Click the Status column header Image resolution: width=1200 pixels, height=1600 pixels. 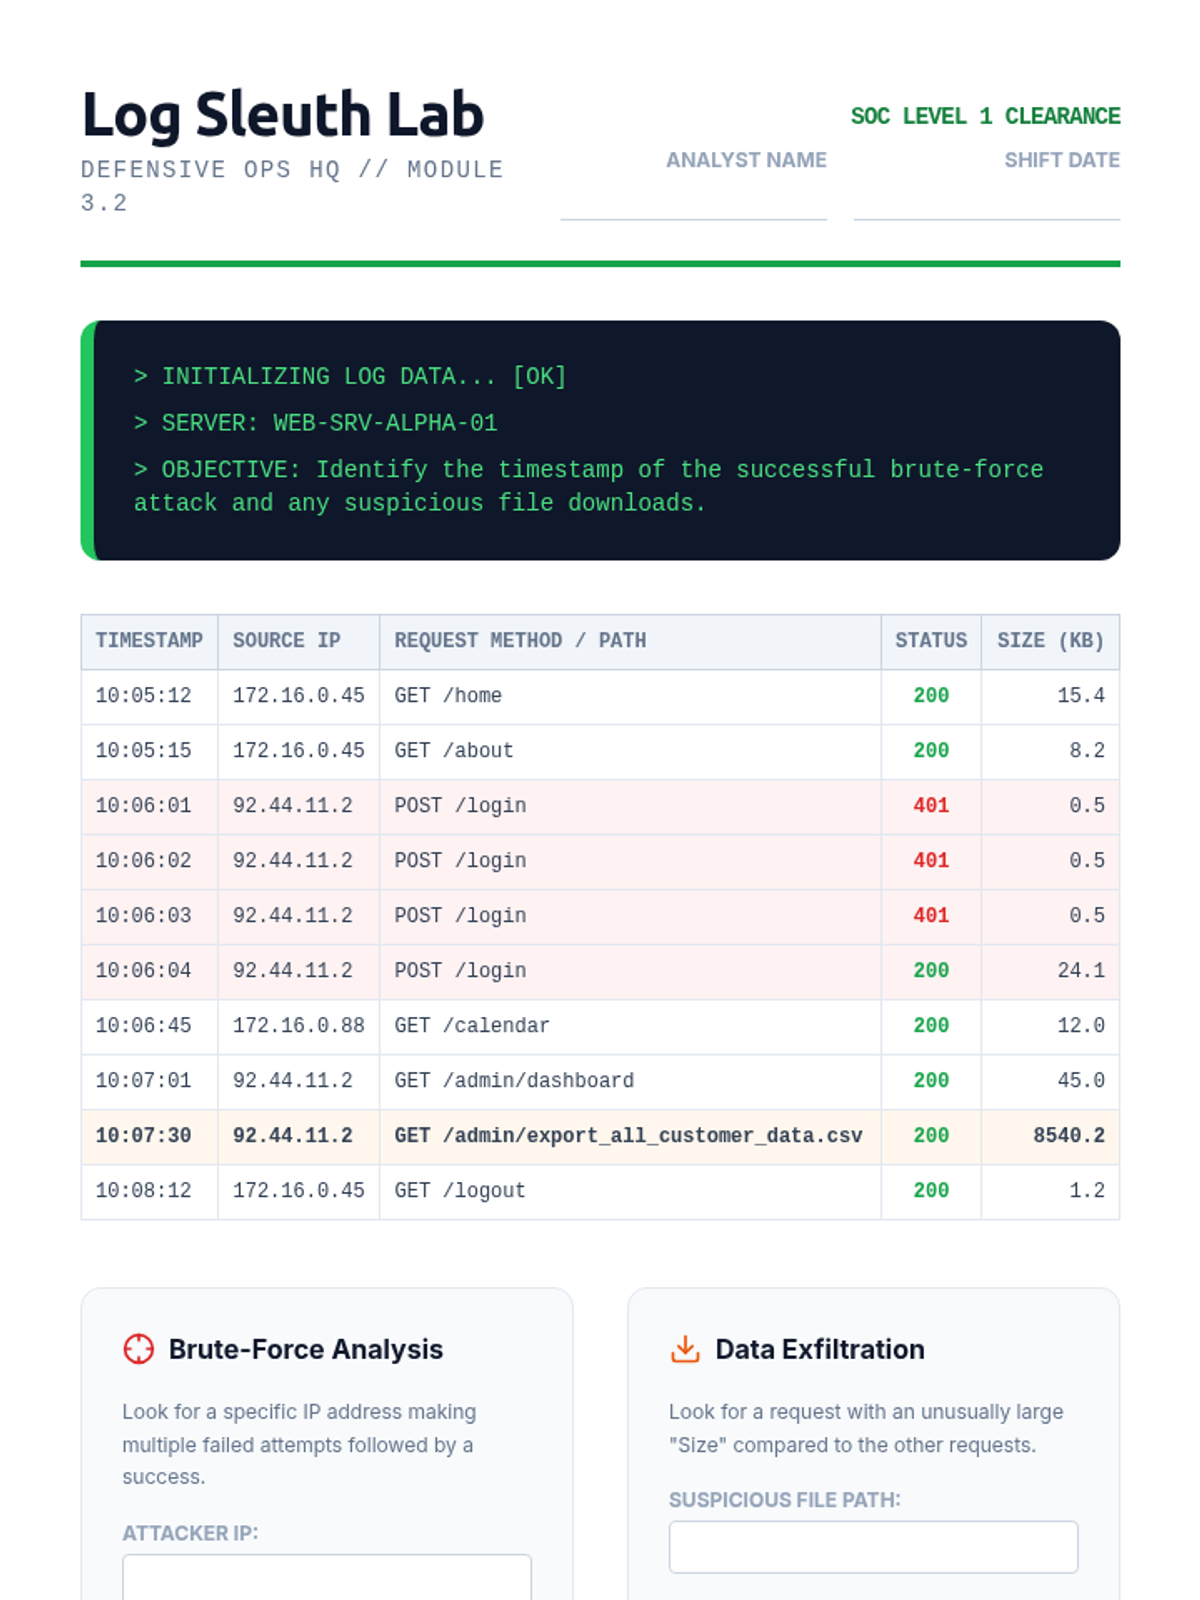click(930, 641)
